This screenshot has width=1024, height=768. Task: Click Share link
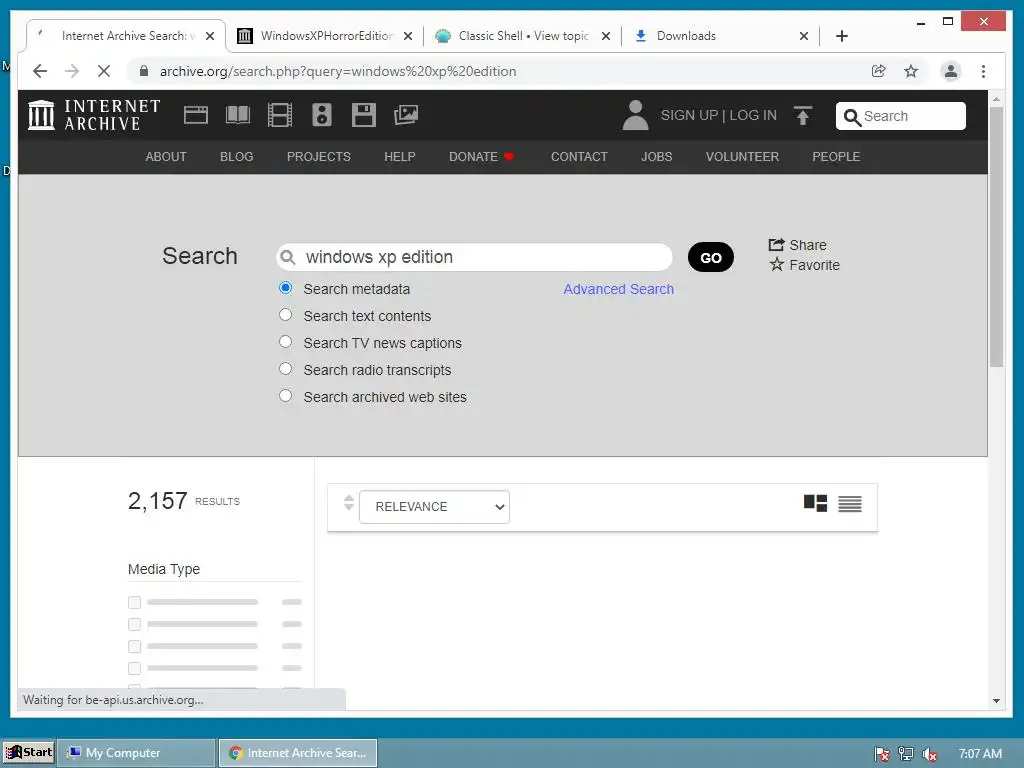(x=797, y=245)
